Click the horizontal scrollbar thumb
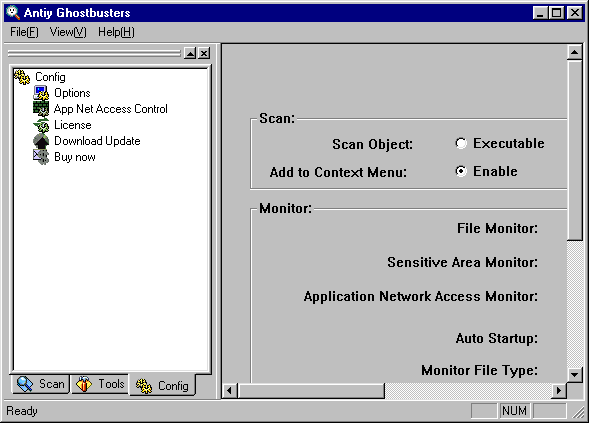 pyautogui.click(x=311, y=391)
